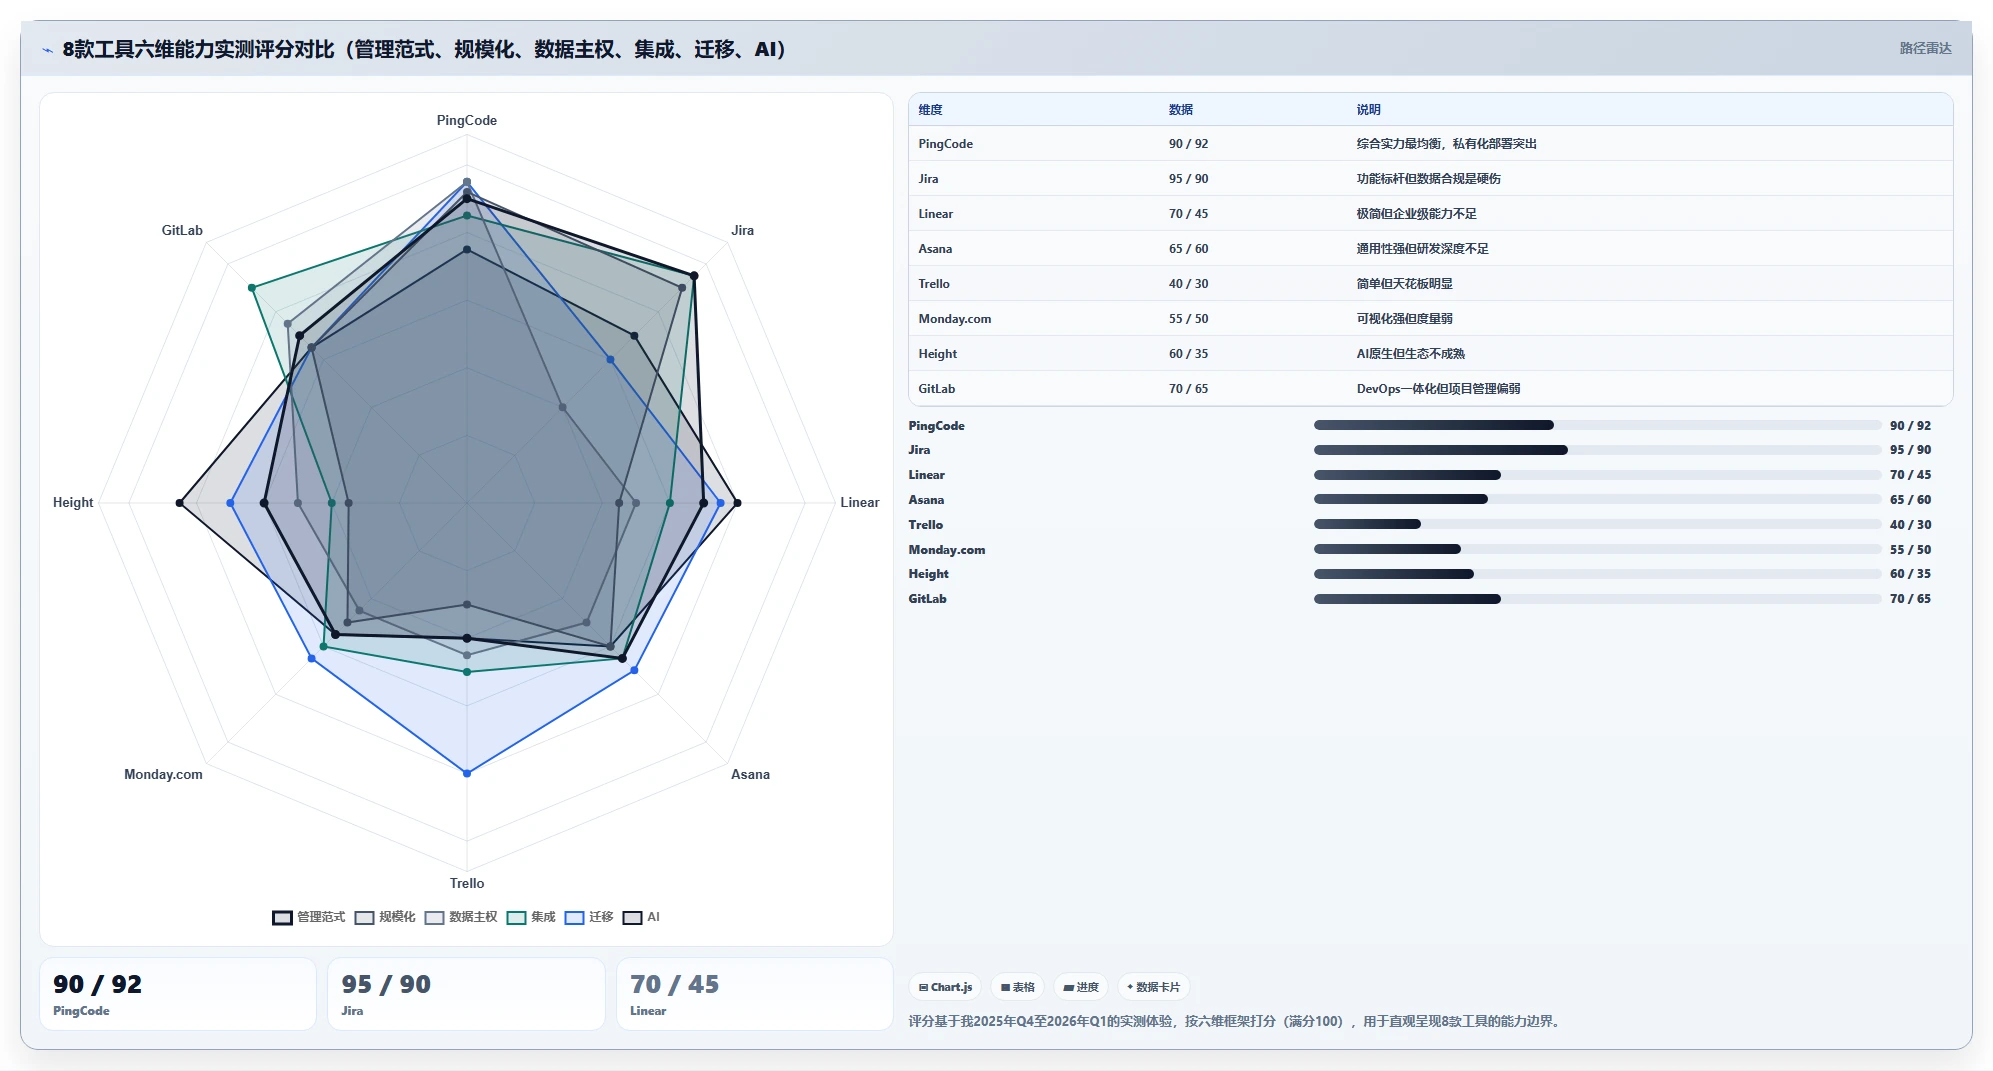
Task: Click the PingCode progress bar
Action: coord(1597,425)
